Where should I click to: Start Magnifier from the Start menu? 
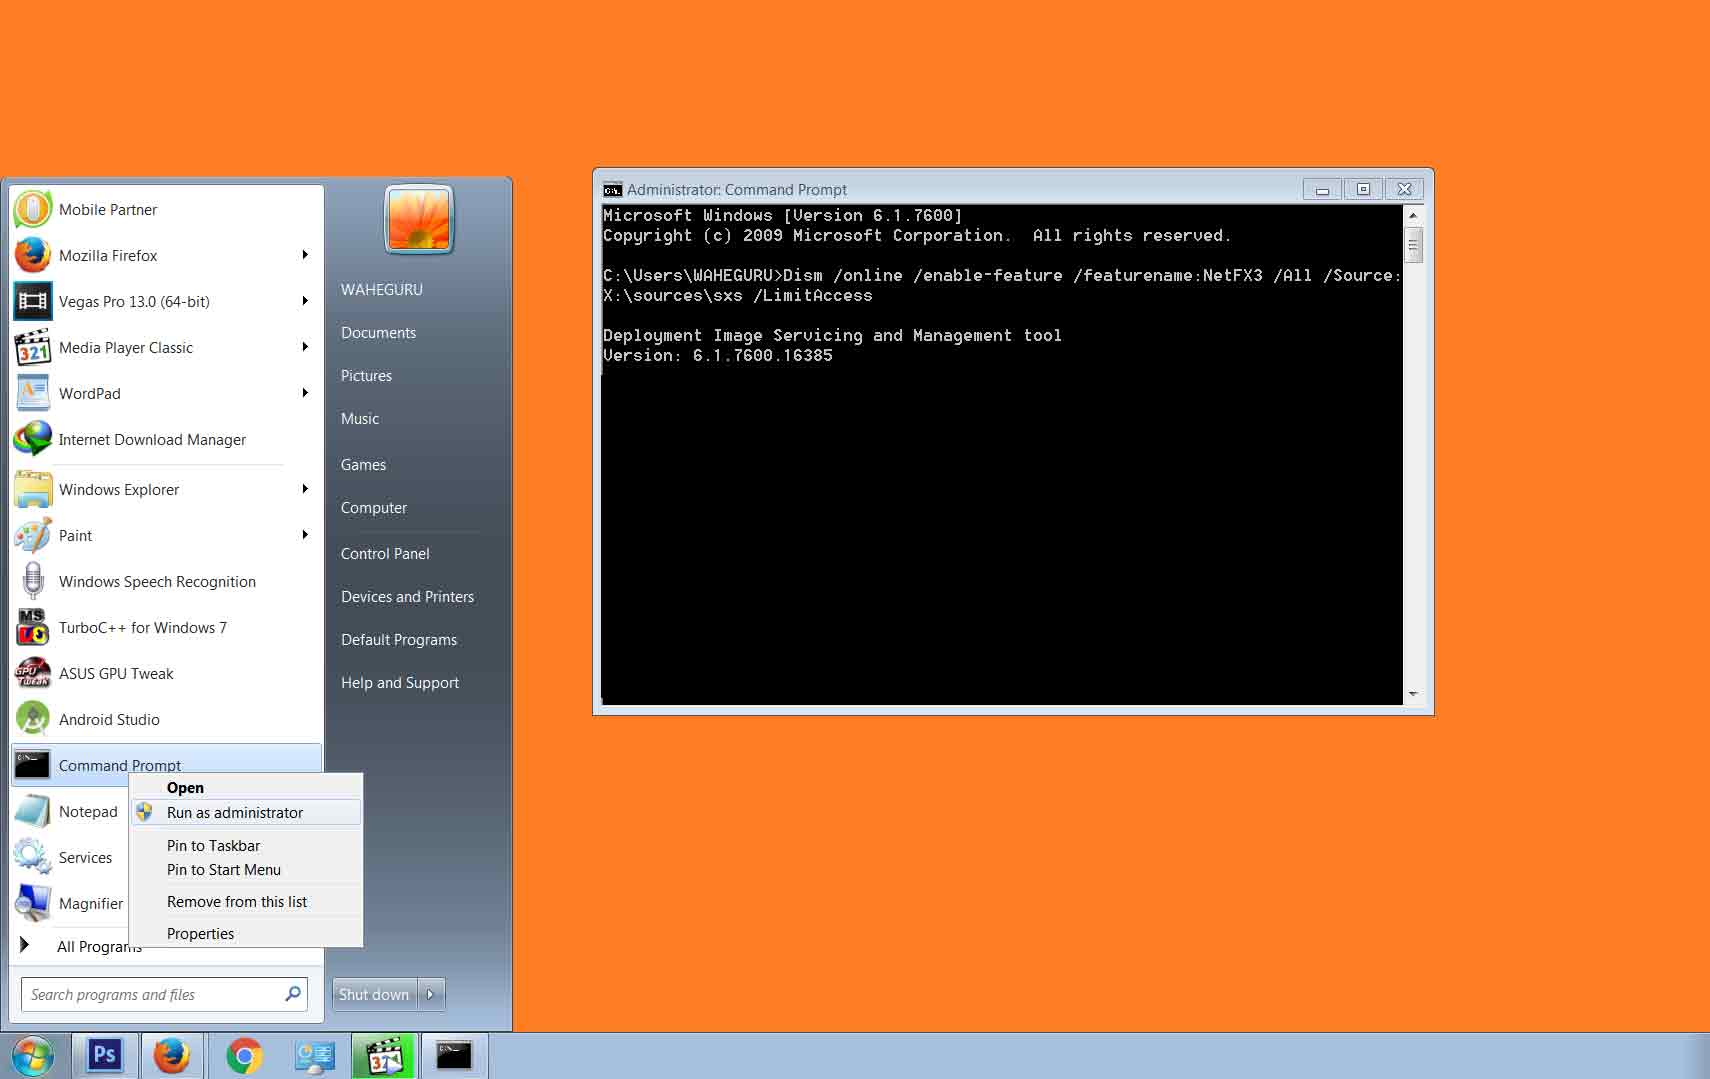pyautogui.click(x=91, y=903)
